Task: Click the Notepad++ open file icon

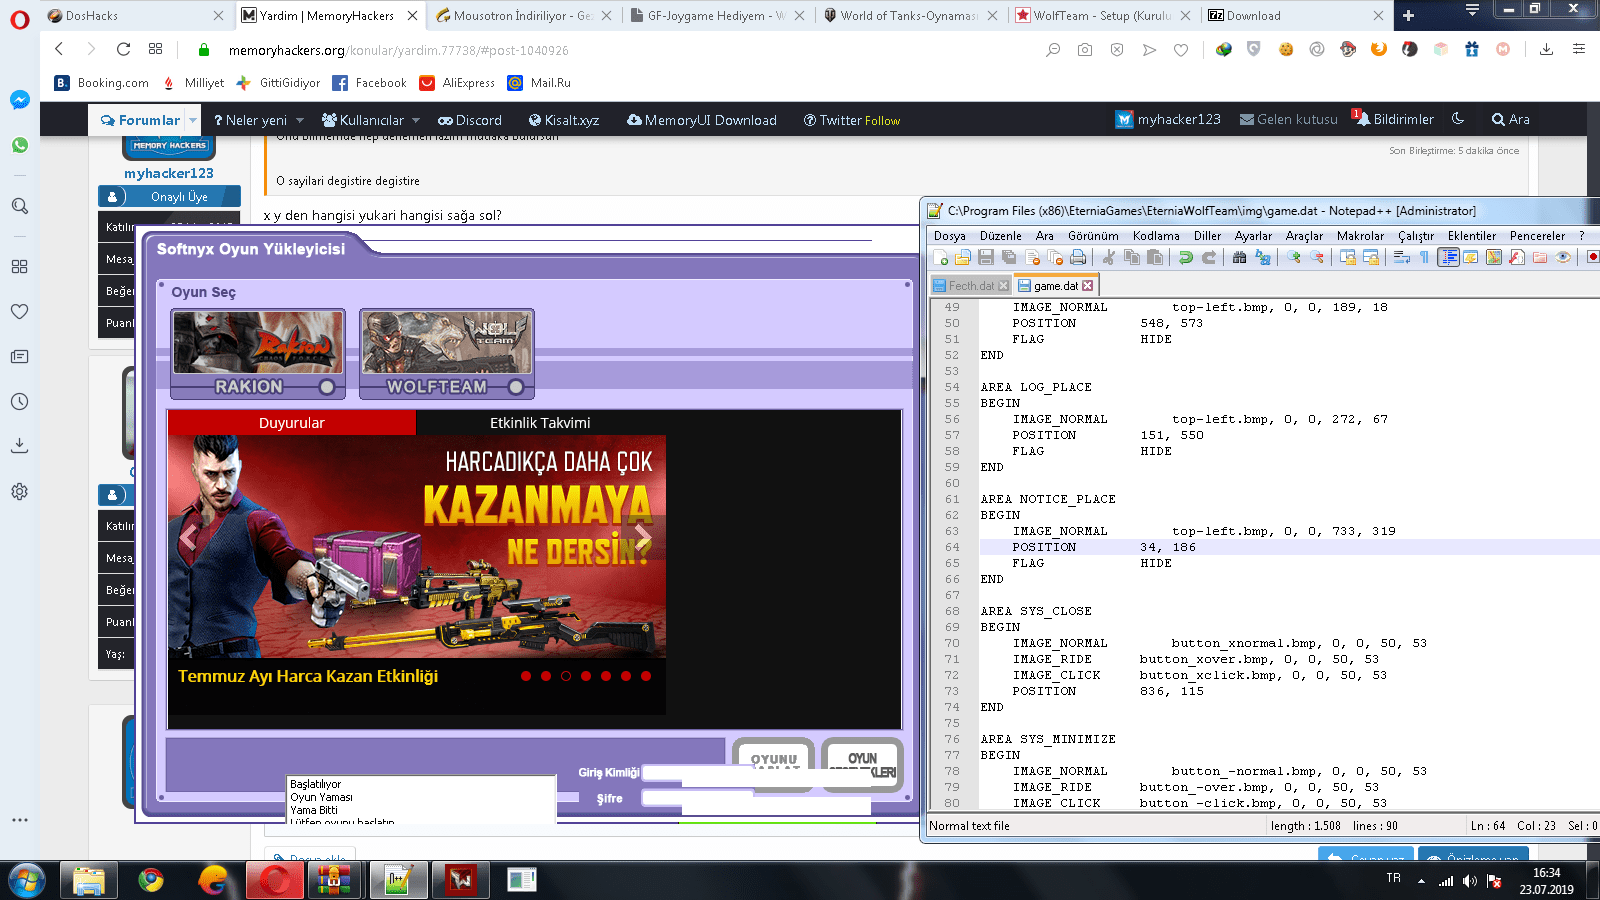Action: coord(963,258)
